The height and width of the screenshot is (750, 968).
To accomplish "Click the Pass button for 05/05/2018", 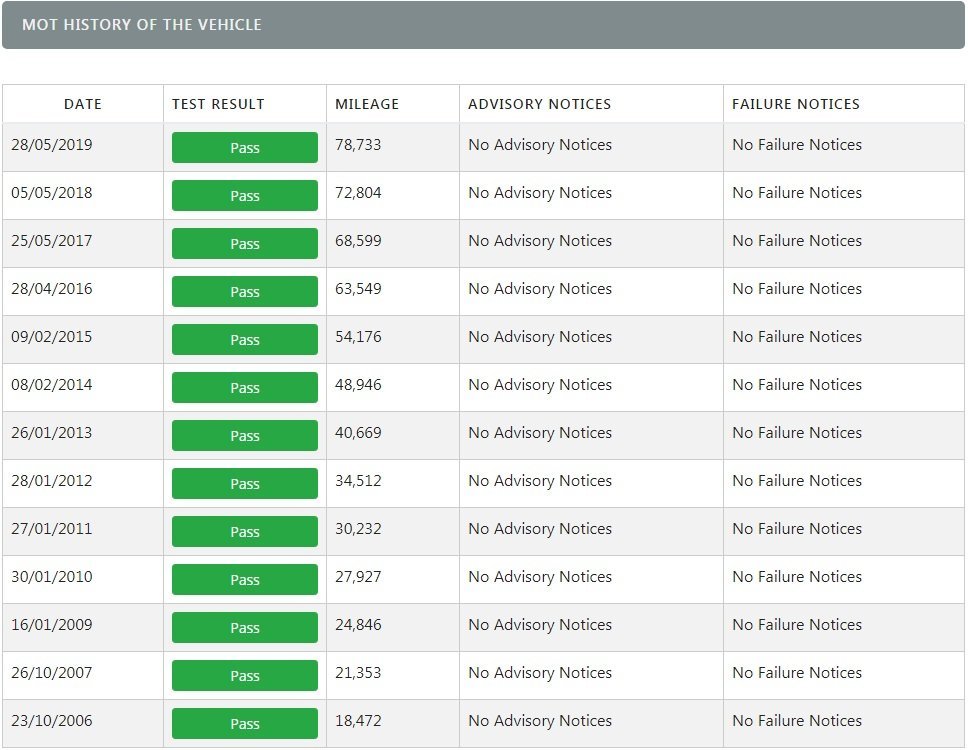I will [x=244, y=195].
